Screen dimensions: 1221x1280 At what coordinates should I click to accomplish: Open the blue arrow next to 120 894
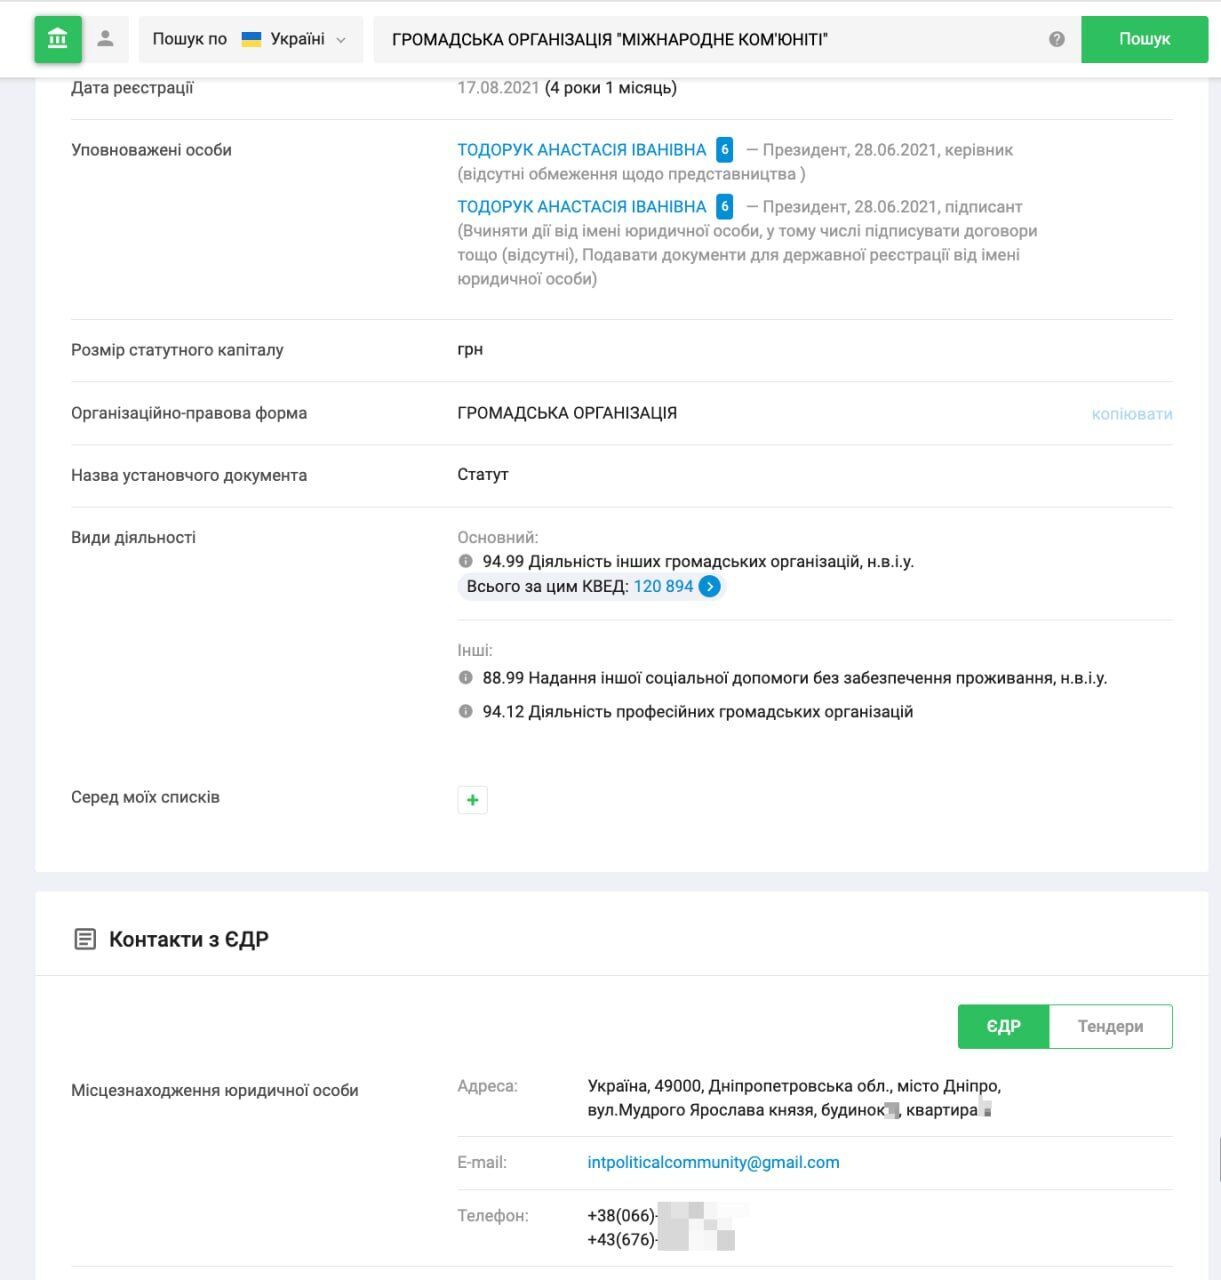pyautogui.click(x=710, y=587)
